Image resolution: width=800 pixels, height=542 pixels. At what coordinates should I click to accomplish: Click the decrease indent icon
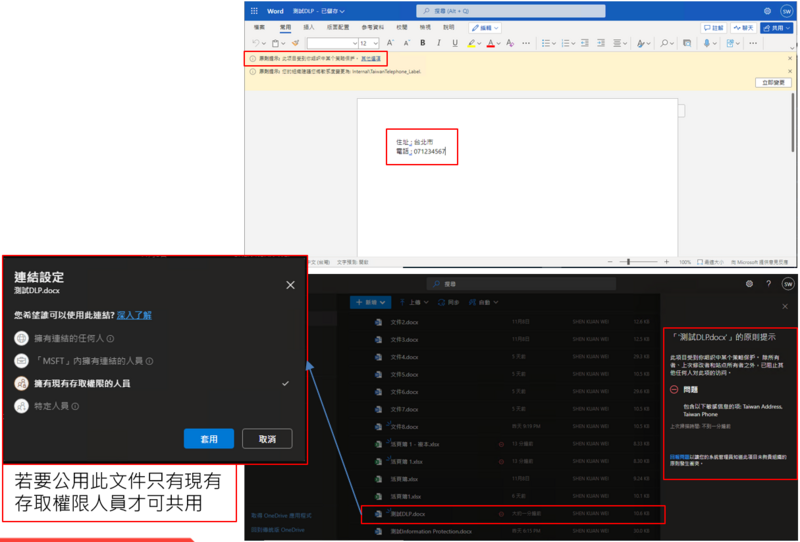(585, 43)
